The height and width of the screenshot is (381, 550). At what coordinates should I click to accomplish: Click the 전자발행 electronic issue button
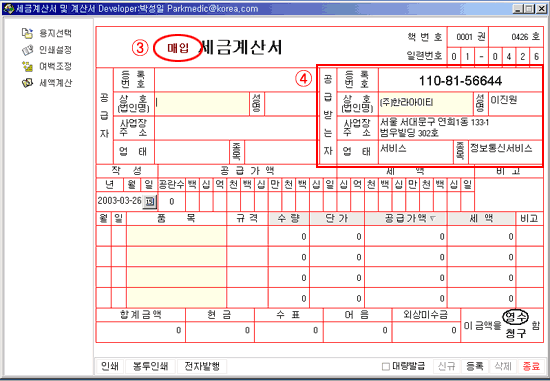pos(202,366)
